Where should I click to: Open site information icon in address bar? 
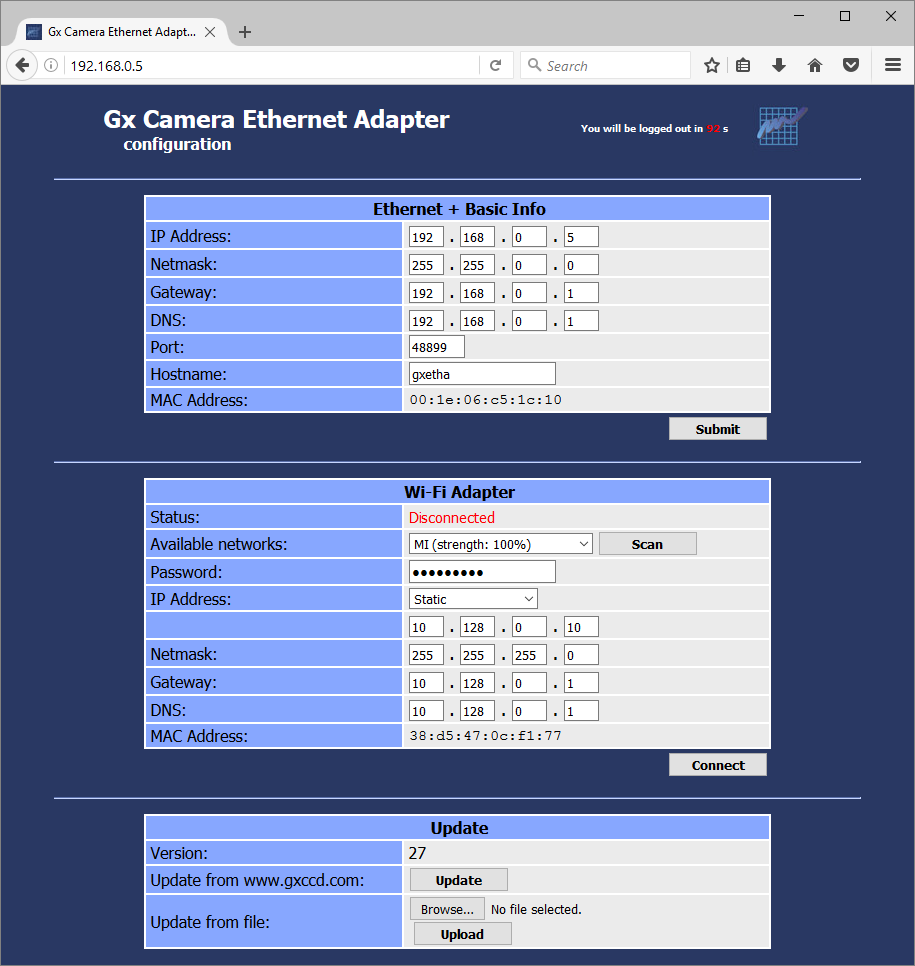51,65
